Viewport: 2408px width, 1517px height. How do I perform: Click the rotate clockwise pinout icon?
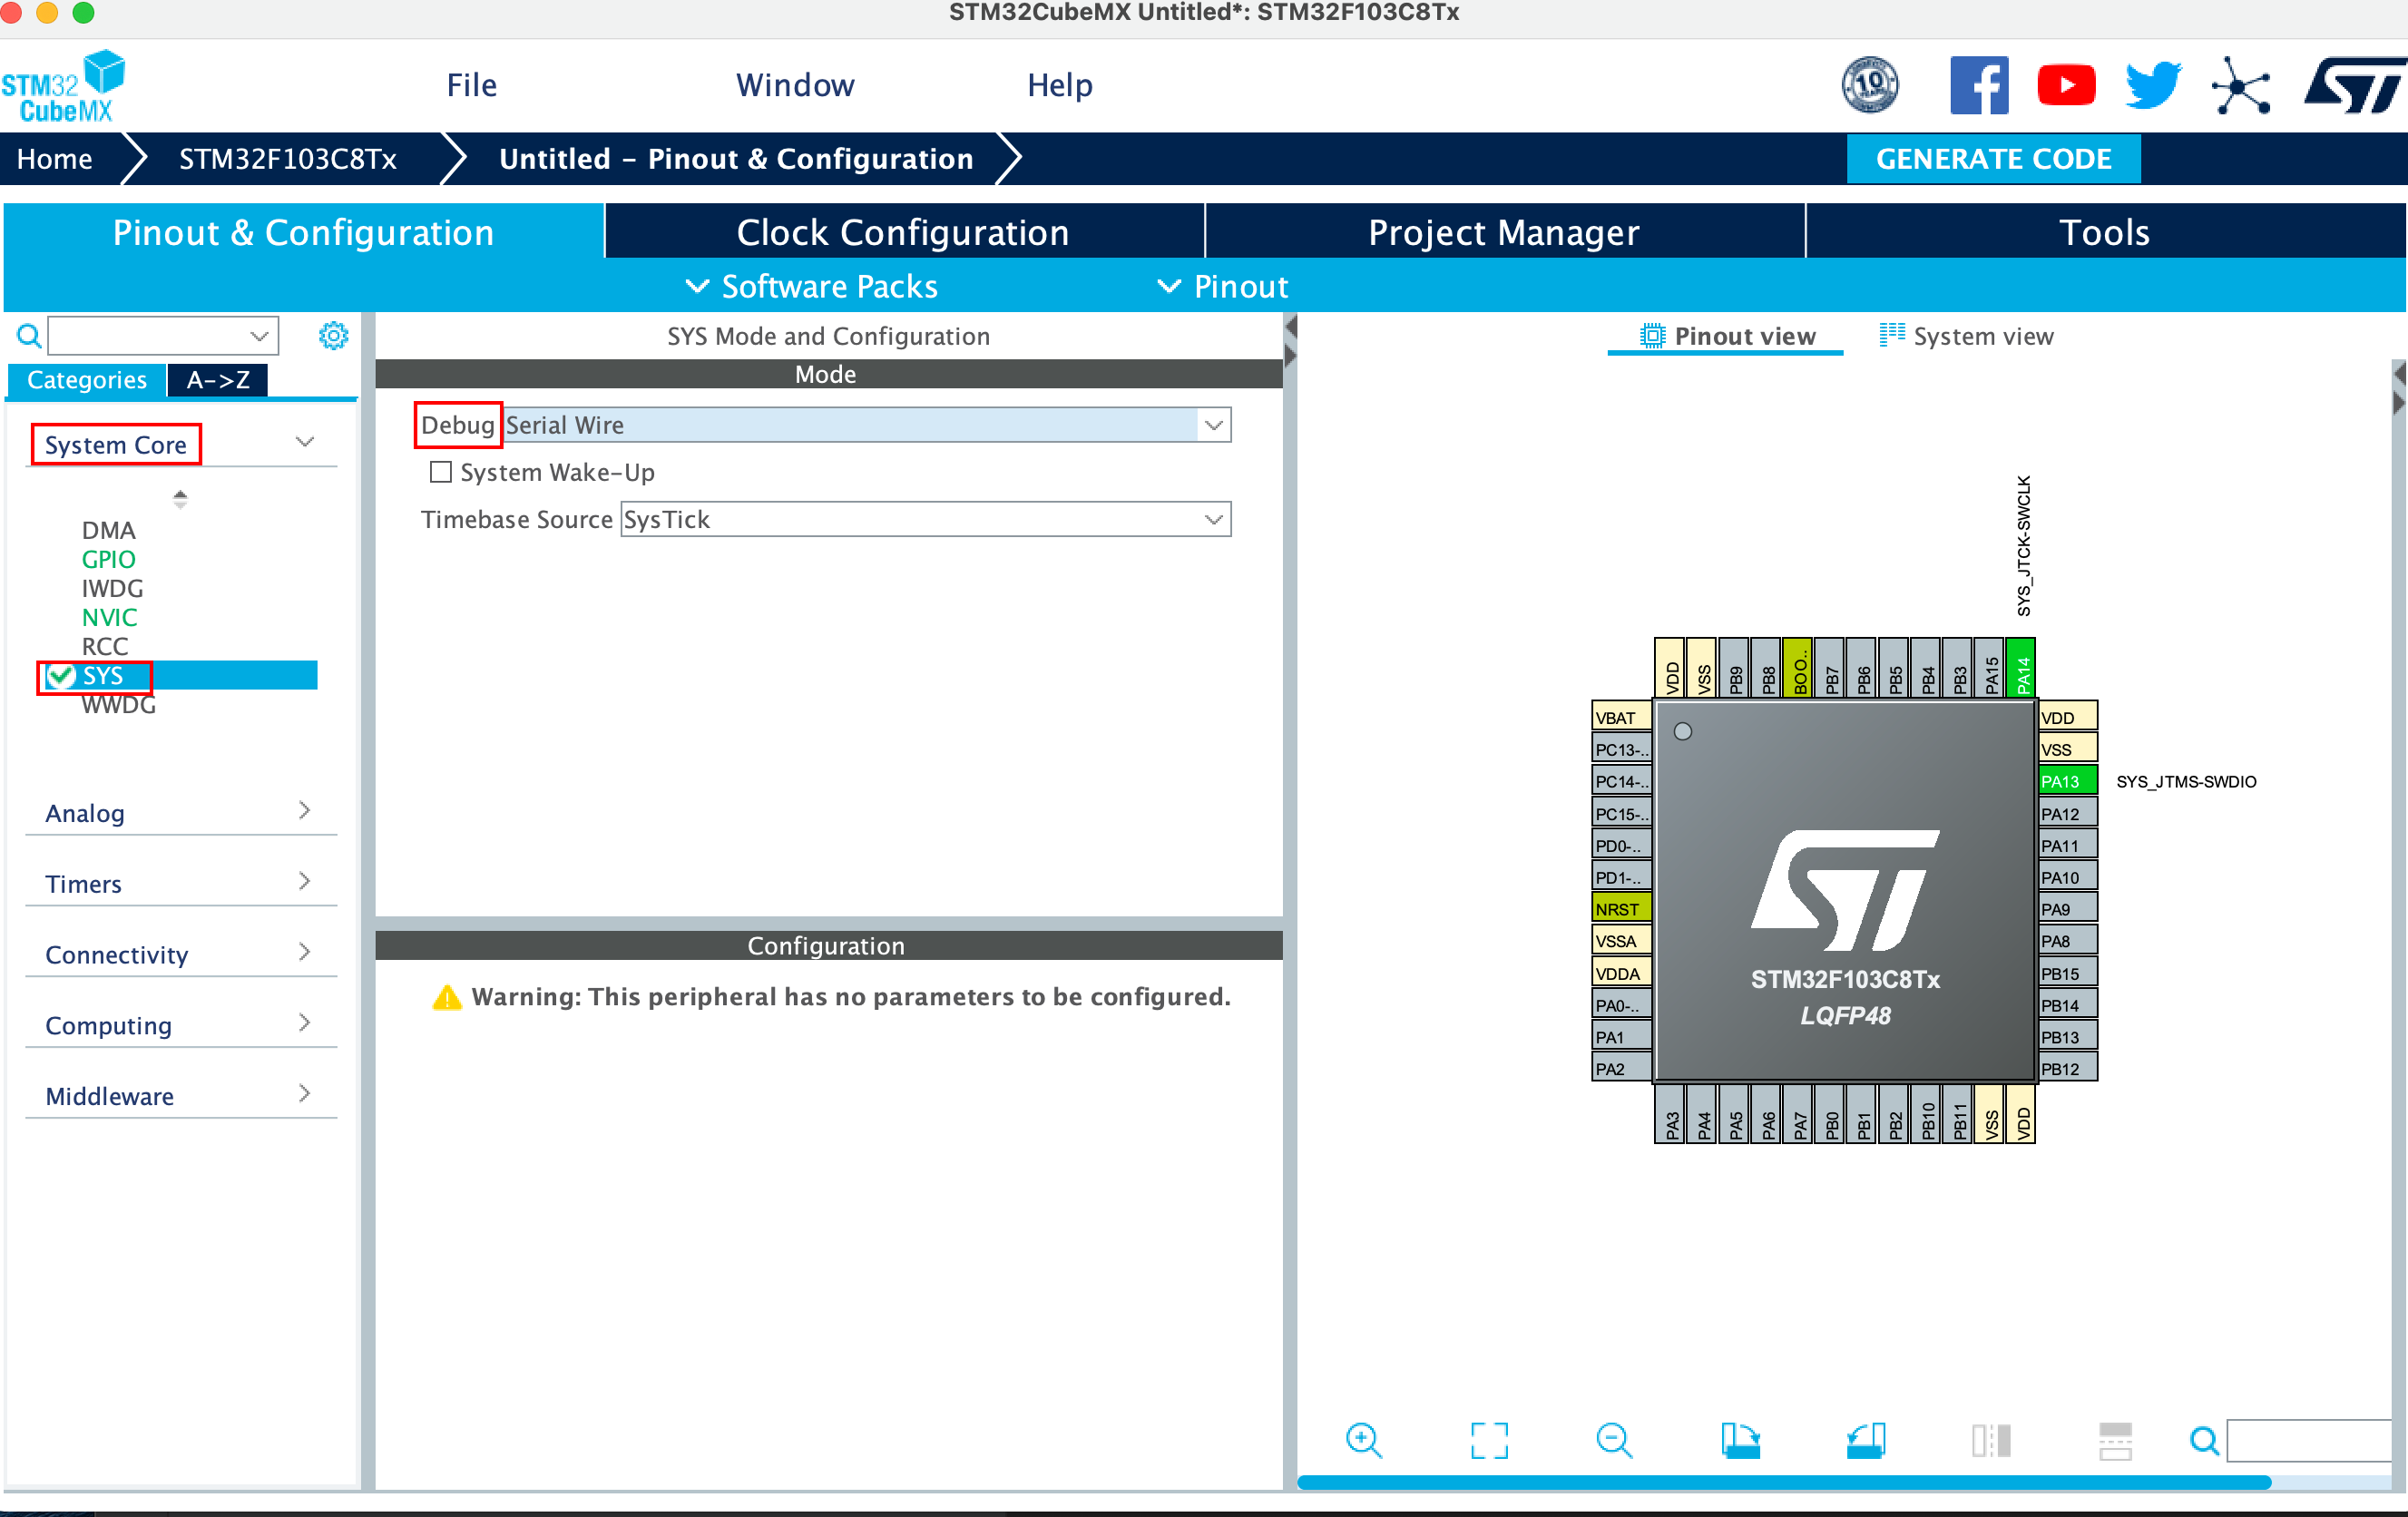(1740, 1441)
